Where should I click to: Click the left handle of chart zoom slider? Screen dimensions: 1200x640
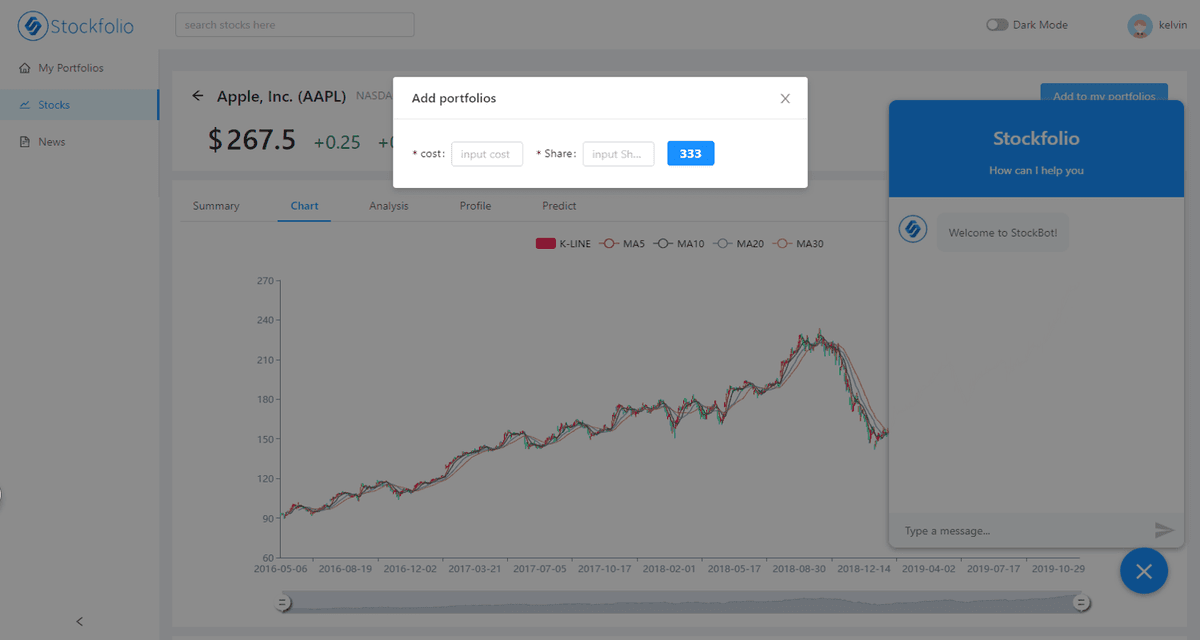pyautogui.click(x=283, y=602)
